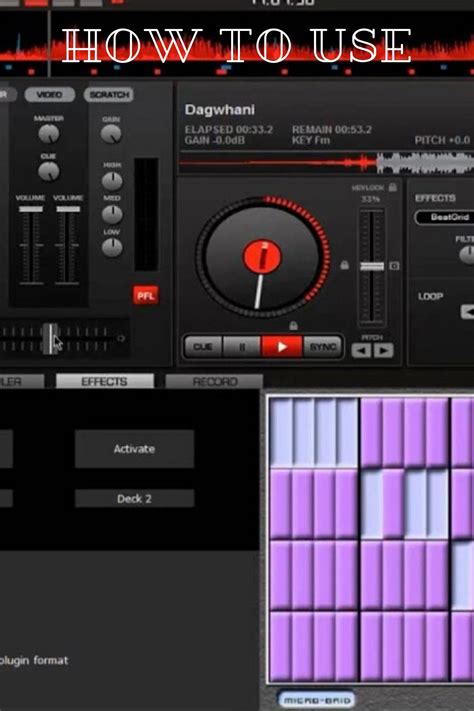The image size is (474, 711).
Task: Seek in the Dagwhani track waveform
Action: coord(327,163)
